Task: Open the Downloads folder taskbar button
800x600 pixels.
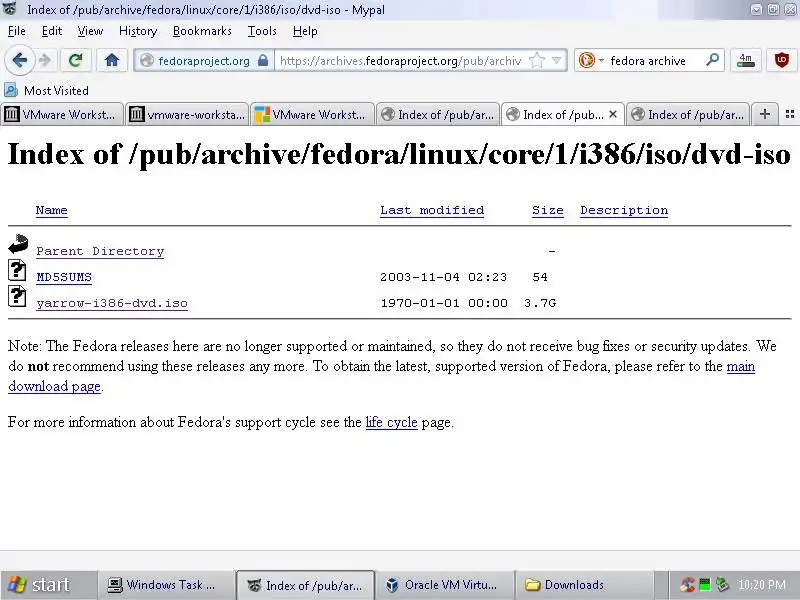Action: 584,585
